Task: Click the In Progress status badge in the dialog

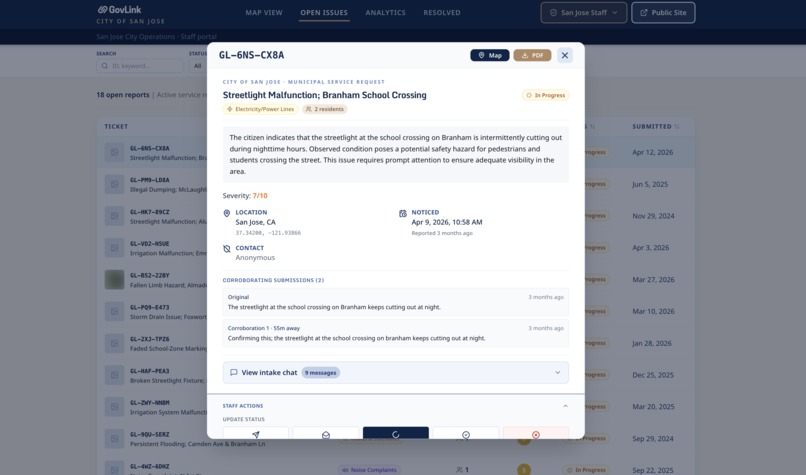Action: (x=545, y=95)
